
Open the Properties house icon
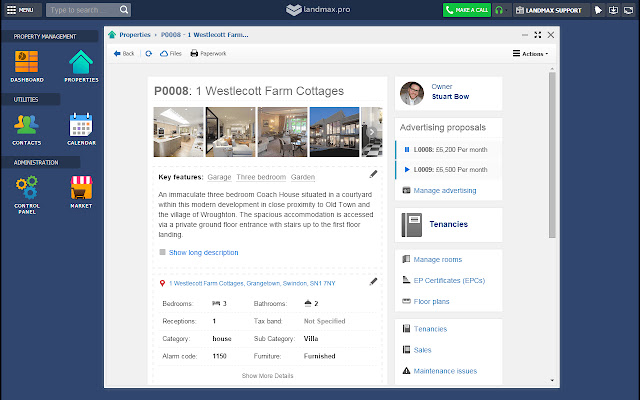81,66
